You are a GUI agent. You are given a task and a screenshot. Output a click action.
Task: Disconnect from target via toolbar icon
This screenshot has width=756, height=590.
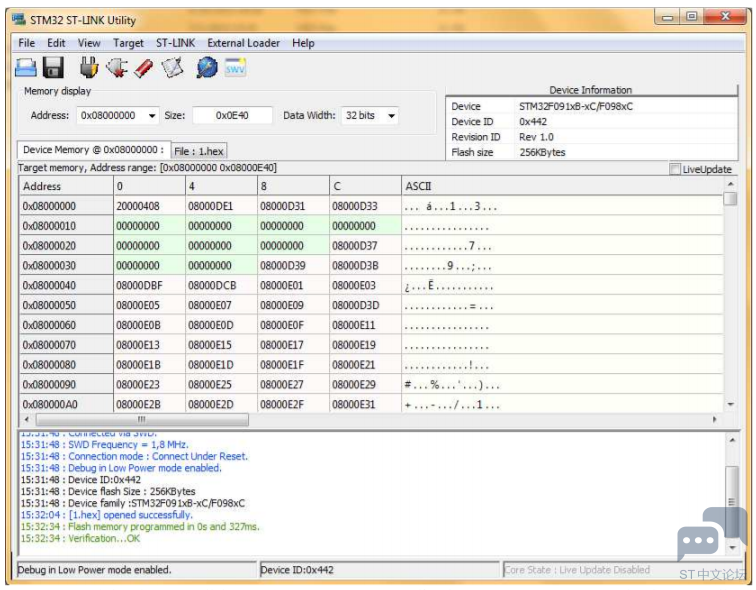pos(117,67)
